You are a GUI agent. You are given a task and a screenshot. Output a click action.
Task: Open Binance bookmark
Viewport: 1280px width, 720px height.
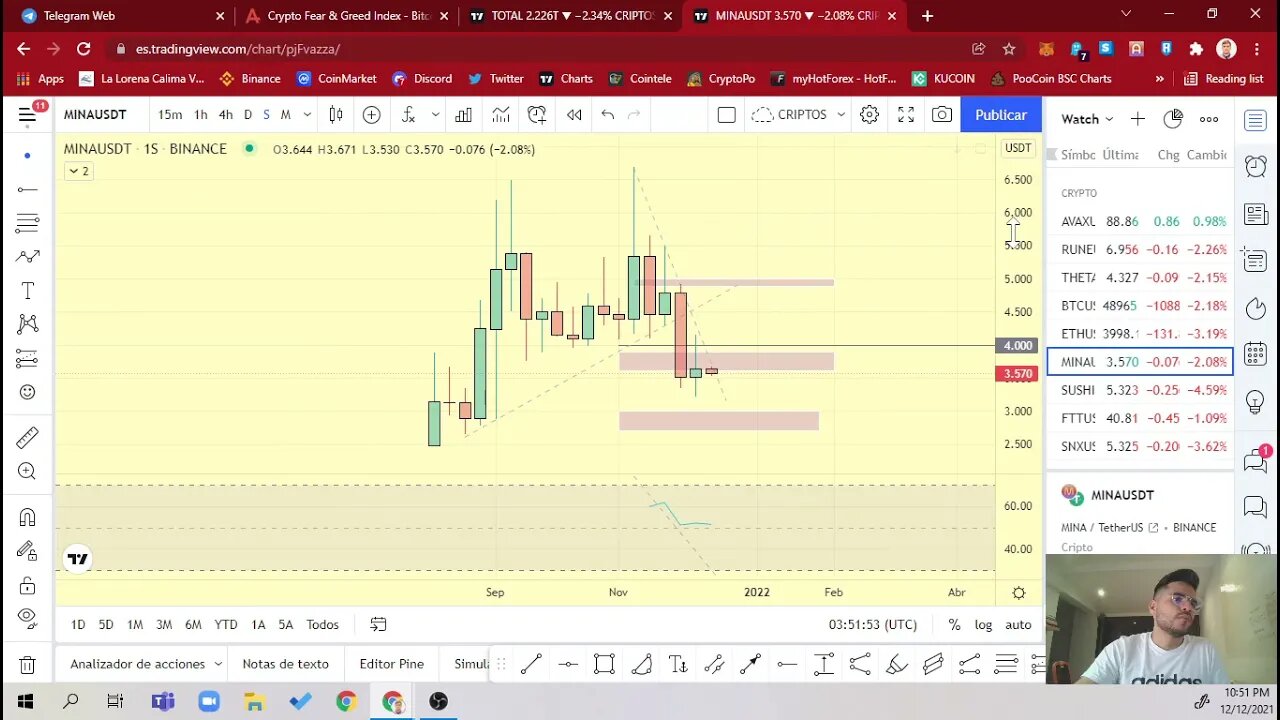pos(250,79)
